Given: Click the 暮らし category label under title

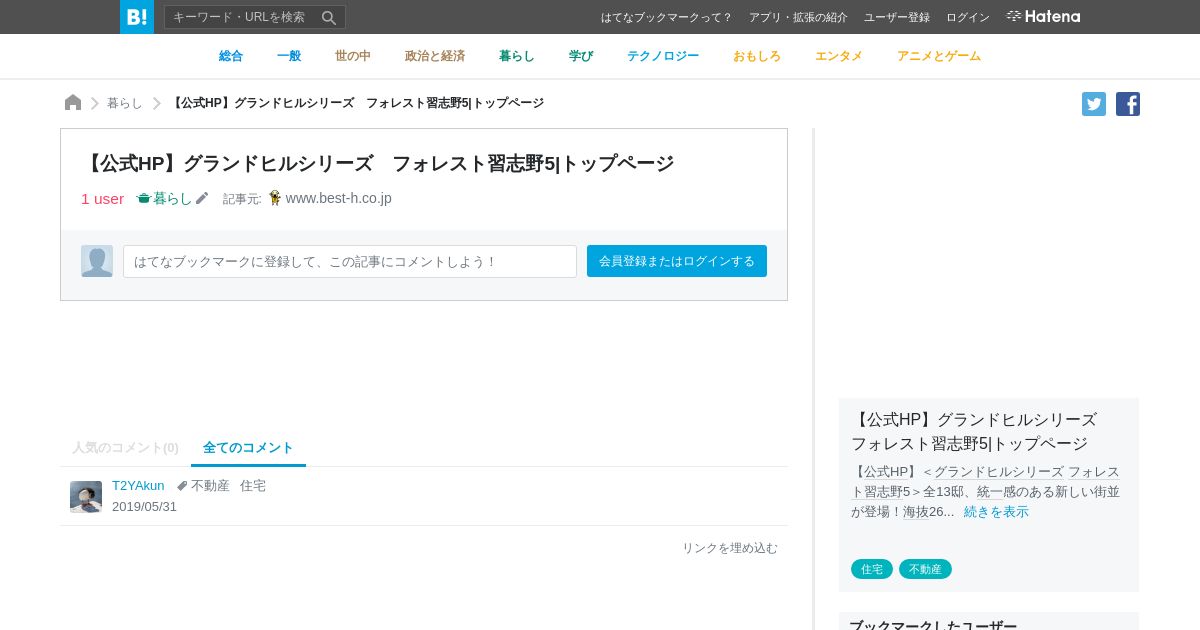Looking at the screenshot, I should [x=165, y=198].
